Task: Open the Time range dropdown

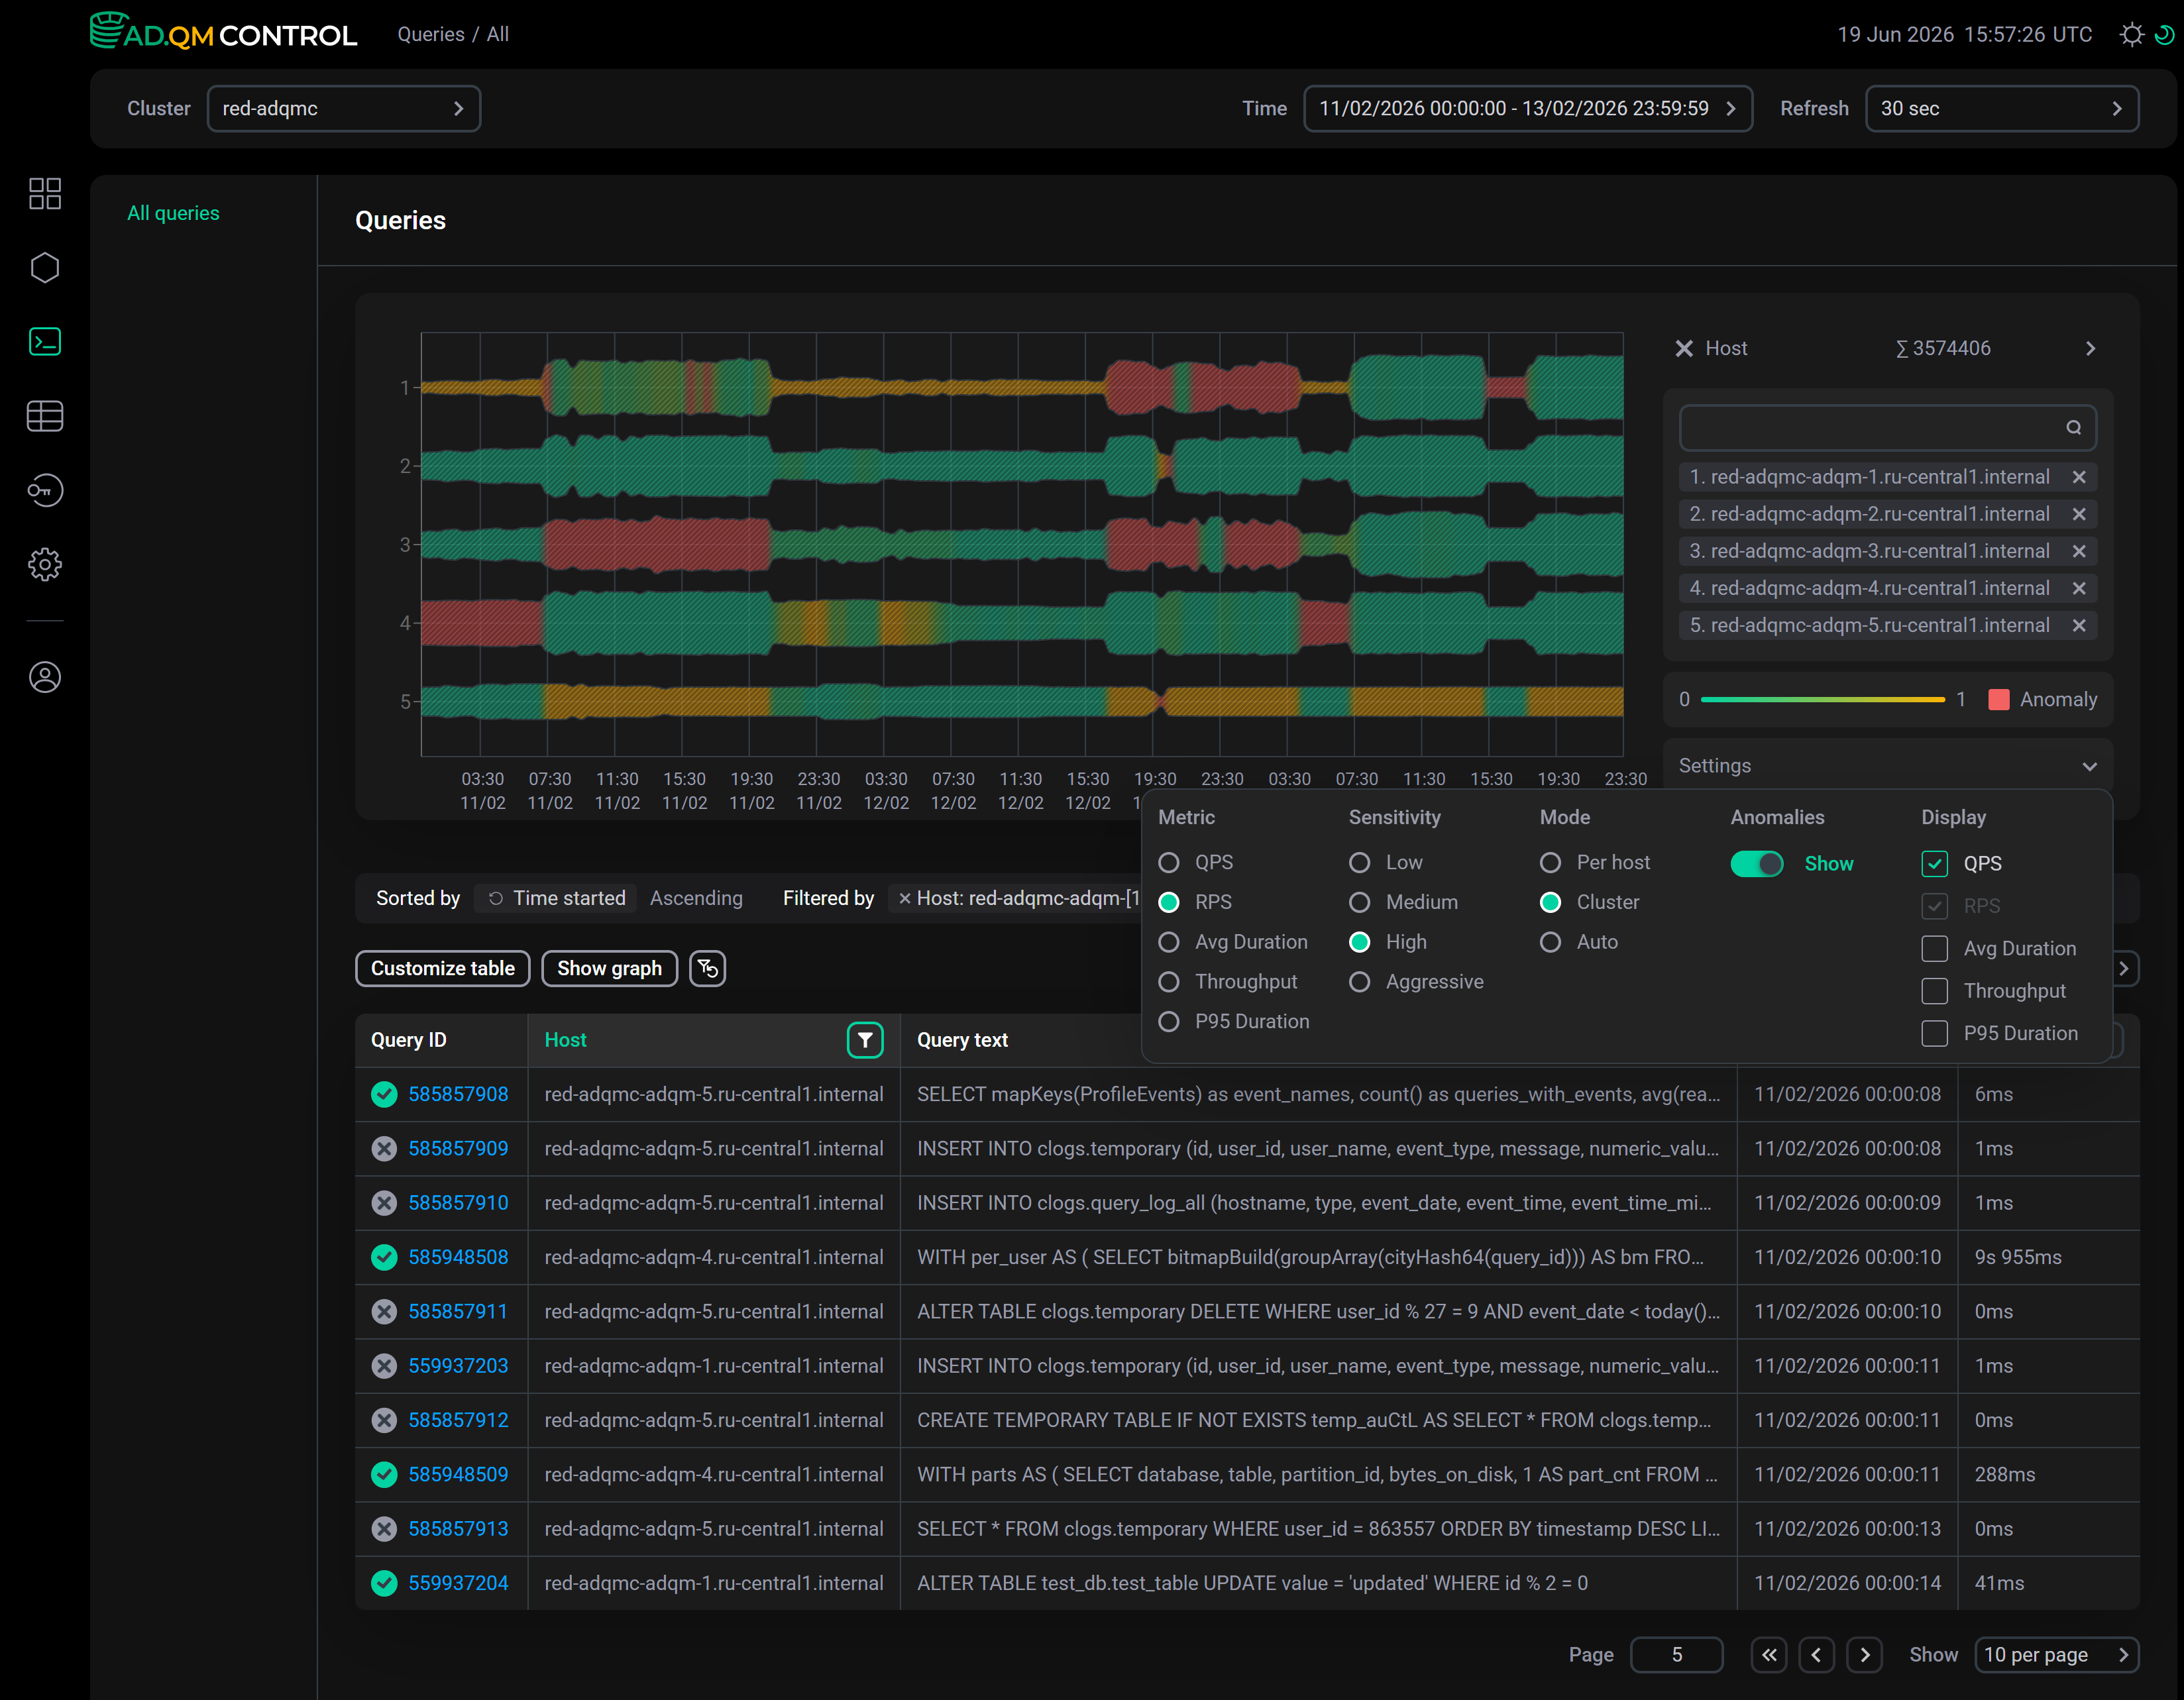Action: (x=1527, y=108)
